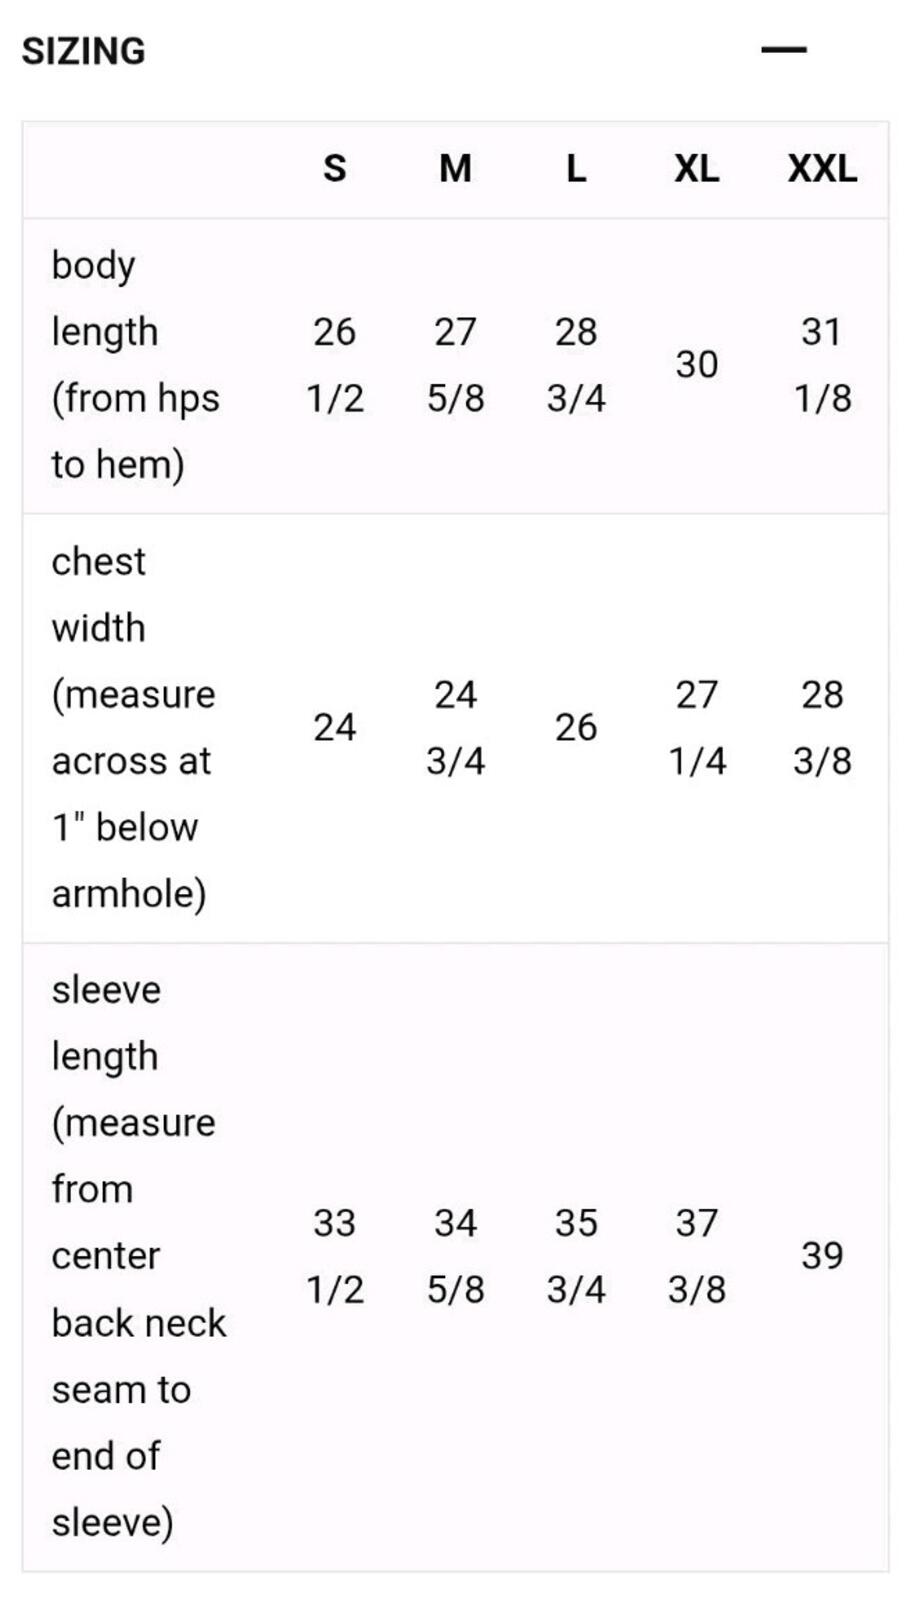Select the S size column header

coord(335,169)
